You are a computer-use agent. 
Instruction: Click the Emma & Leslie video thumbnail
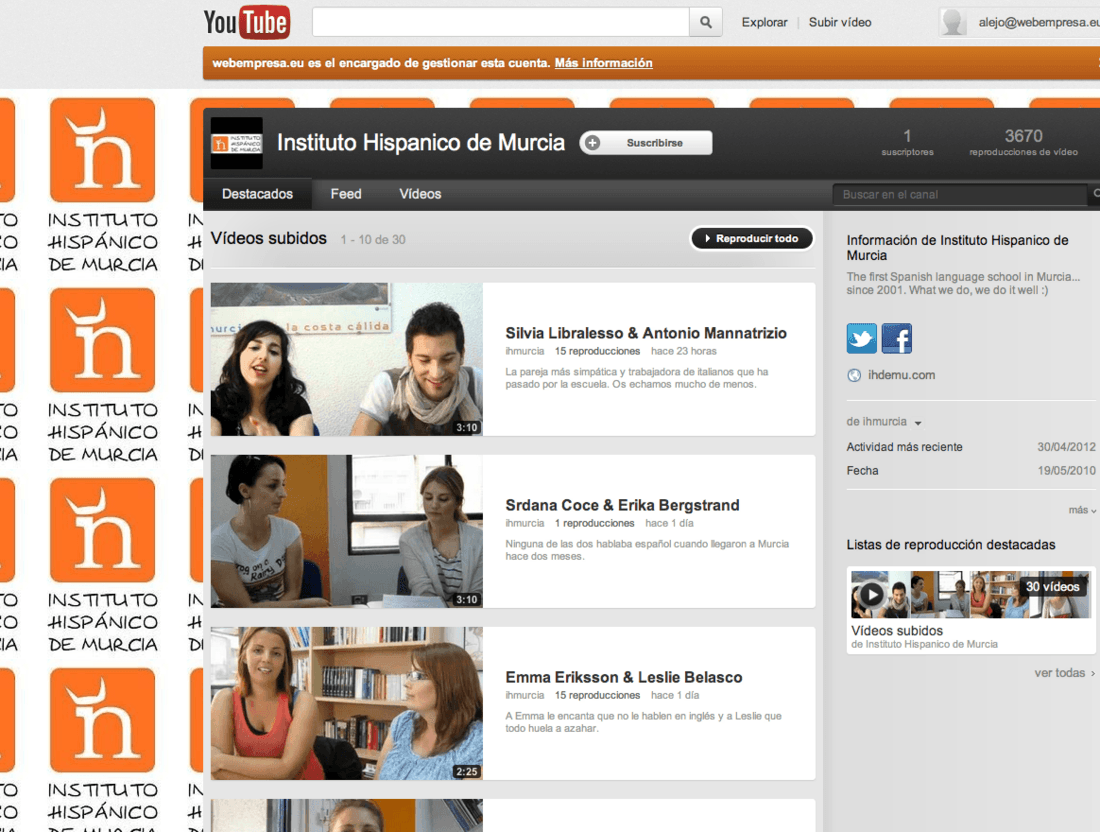pos(347,703)
